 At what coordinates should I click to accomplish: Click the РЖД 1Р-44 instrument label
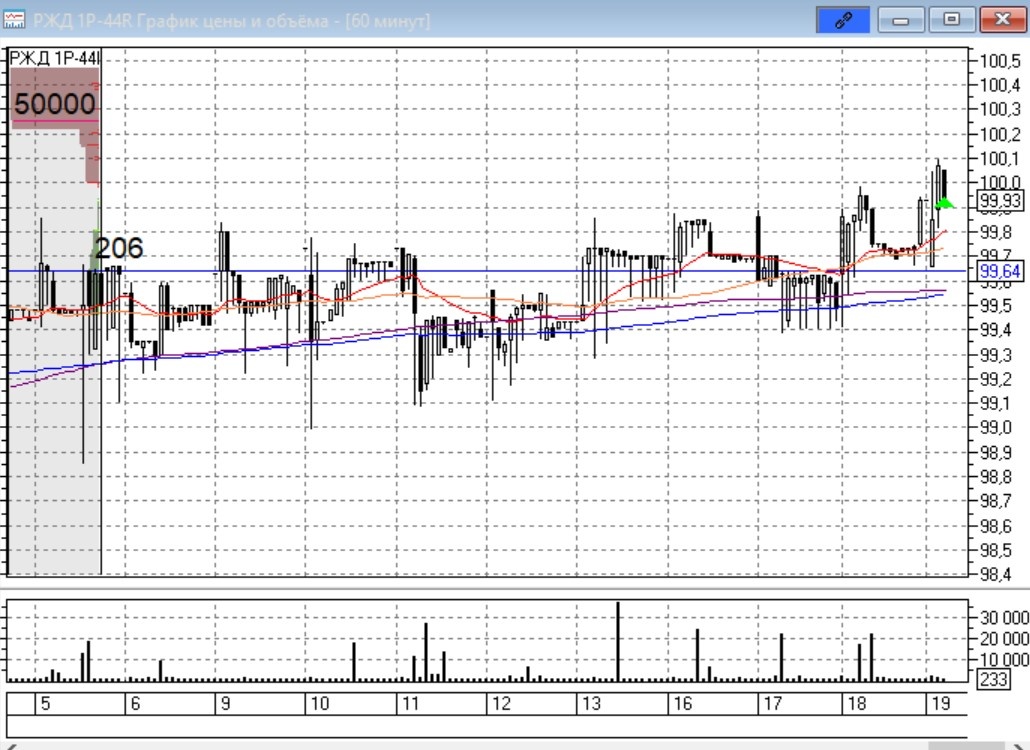[x=55, y=58]
